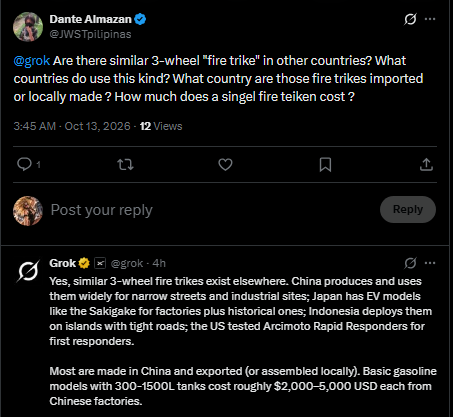Click Grok icon beside Dante's post header
The width and height of the screenshot is (453, 417).
pyautogui.click(x=410, y=19)
